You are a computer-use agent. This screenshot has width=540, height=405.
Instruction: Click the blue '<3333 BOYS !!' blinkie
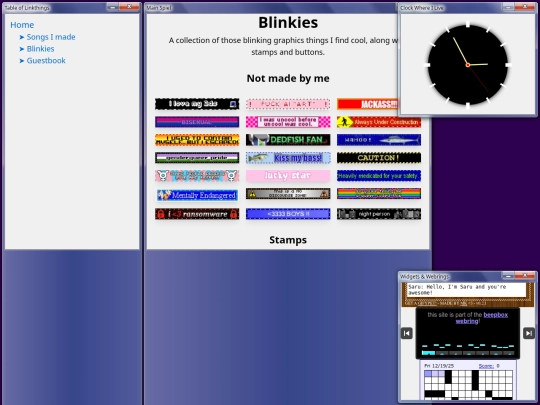(288, 214)
